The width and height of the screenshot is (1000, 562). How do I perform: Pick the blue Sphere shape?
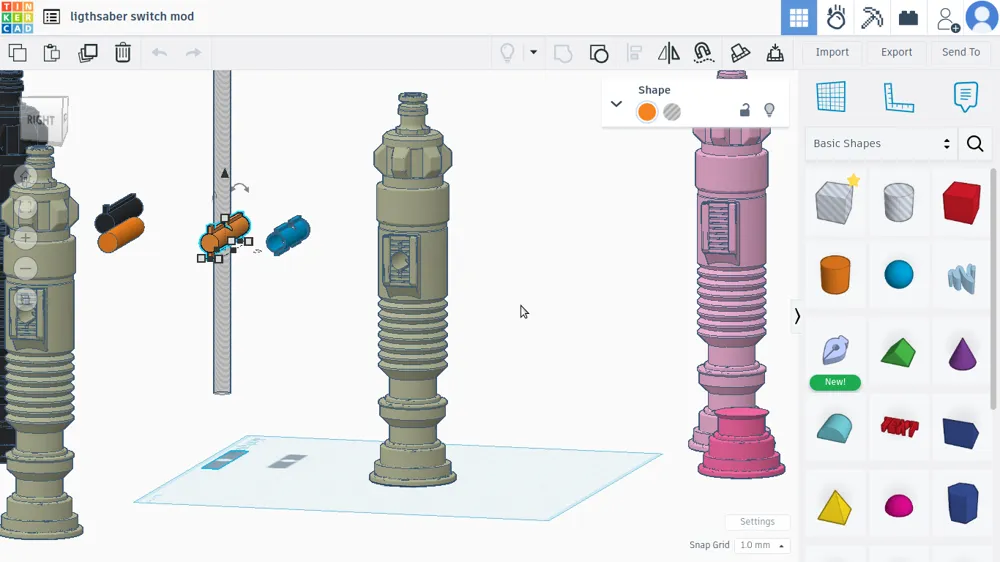coord(899,274)
